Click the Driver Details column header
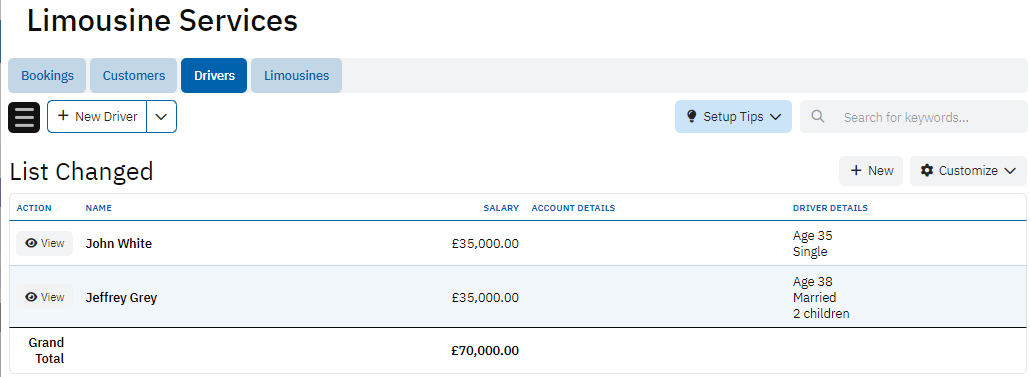This screenshot has width=1030, height=377. coord(830,208)
